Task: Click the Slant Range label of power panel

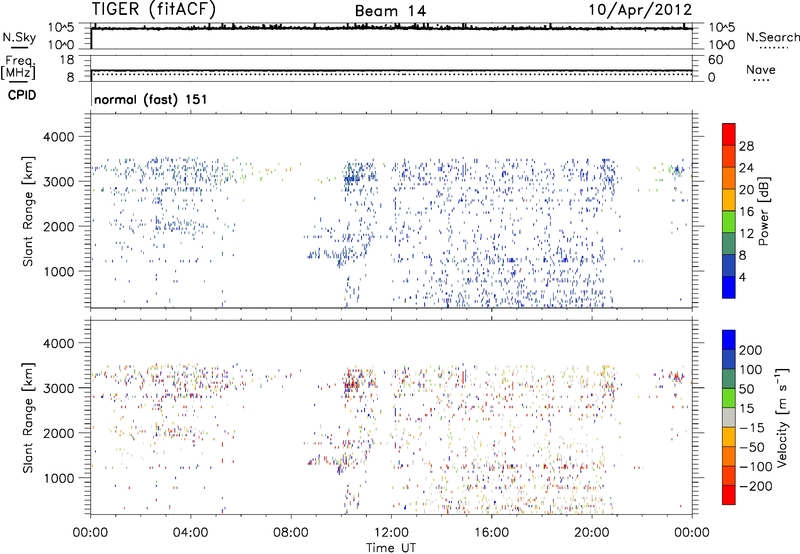Action: (28, 211)
